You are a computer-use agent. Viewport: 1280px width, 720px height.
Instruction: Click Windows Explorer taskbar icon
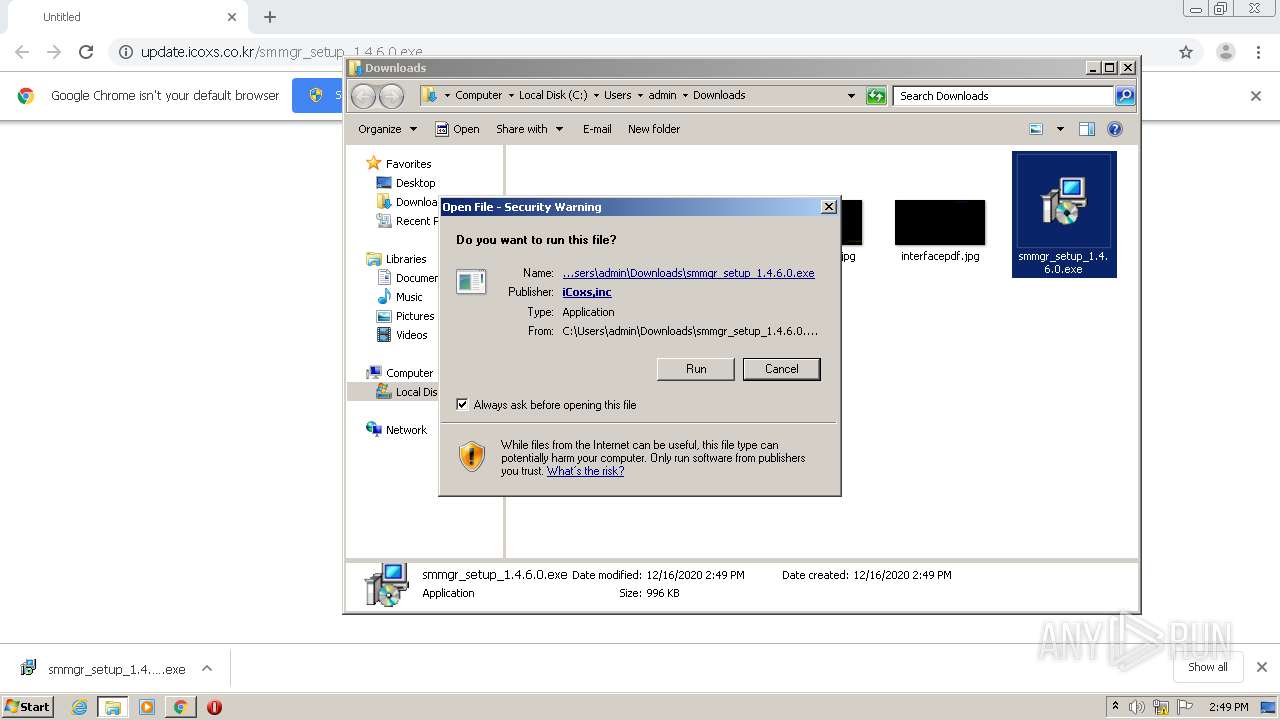point(113,707)
